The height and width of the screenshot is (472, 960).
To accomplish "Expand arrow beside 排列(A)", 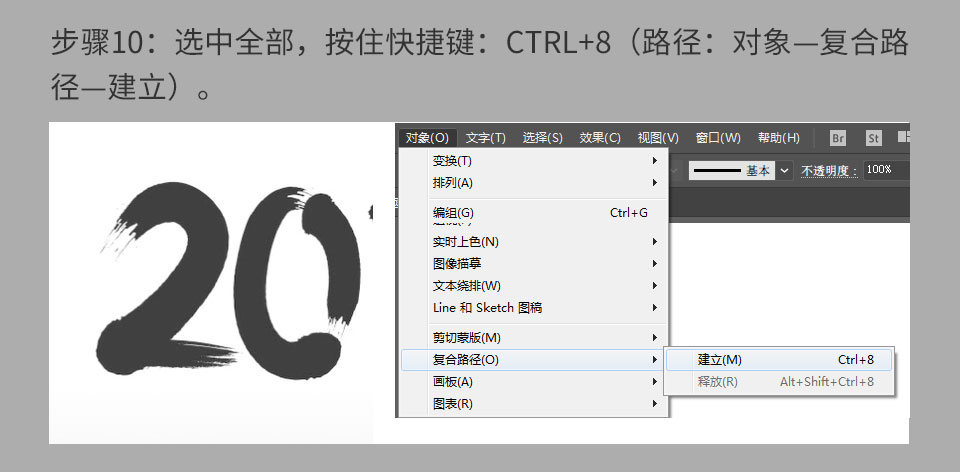I will (654, 183).
